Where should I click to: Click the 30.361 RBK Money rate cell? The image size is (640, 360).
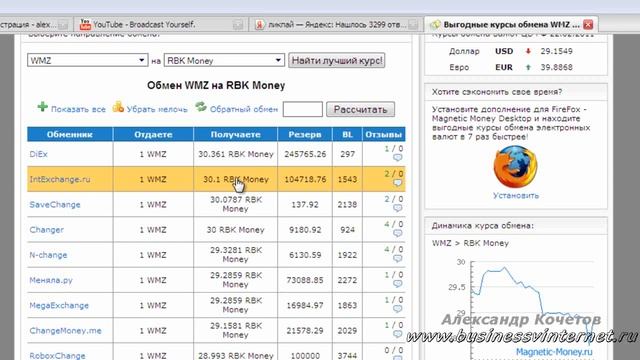236,154
